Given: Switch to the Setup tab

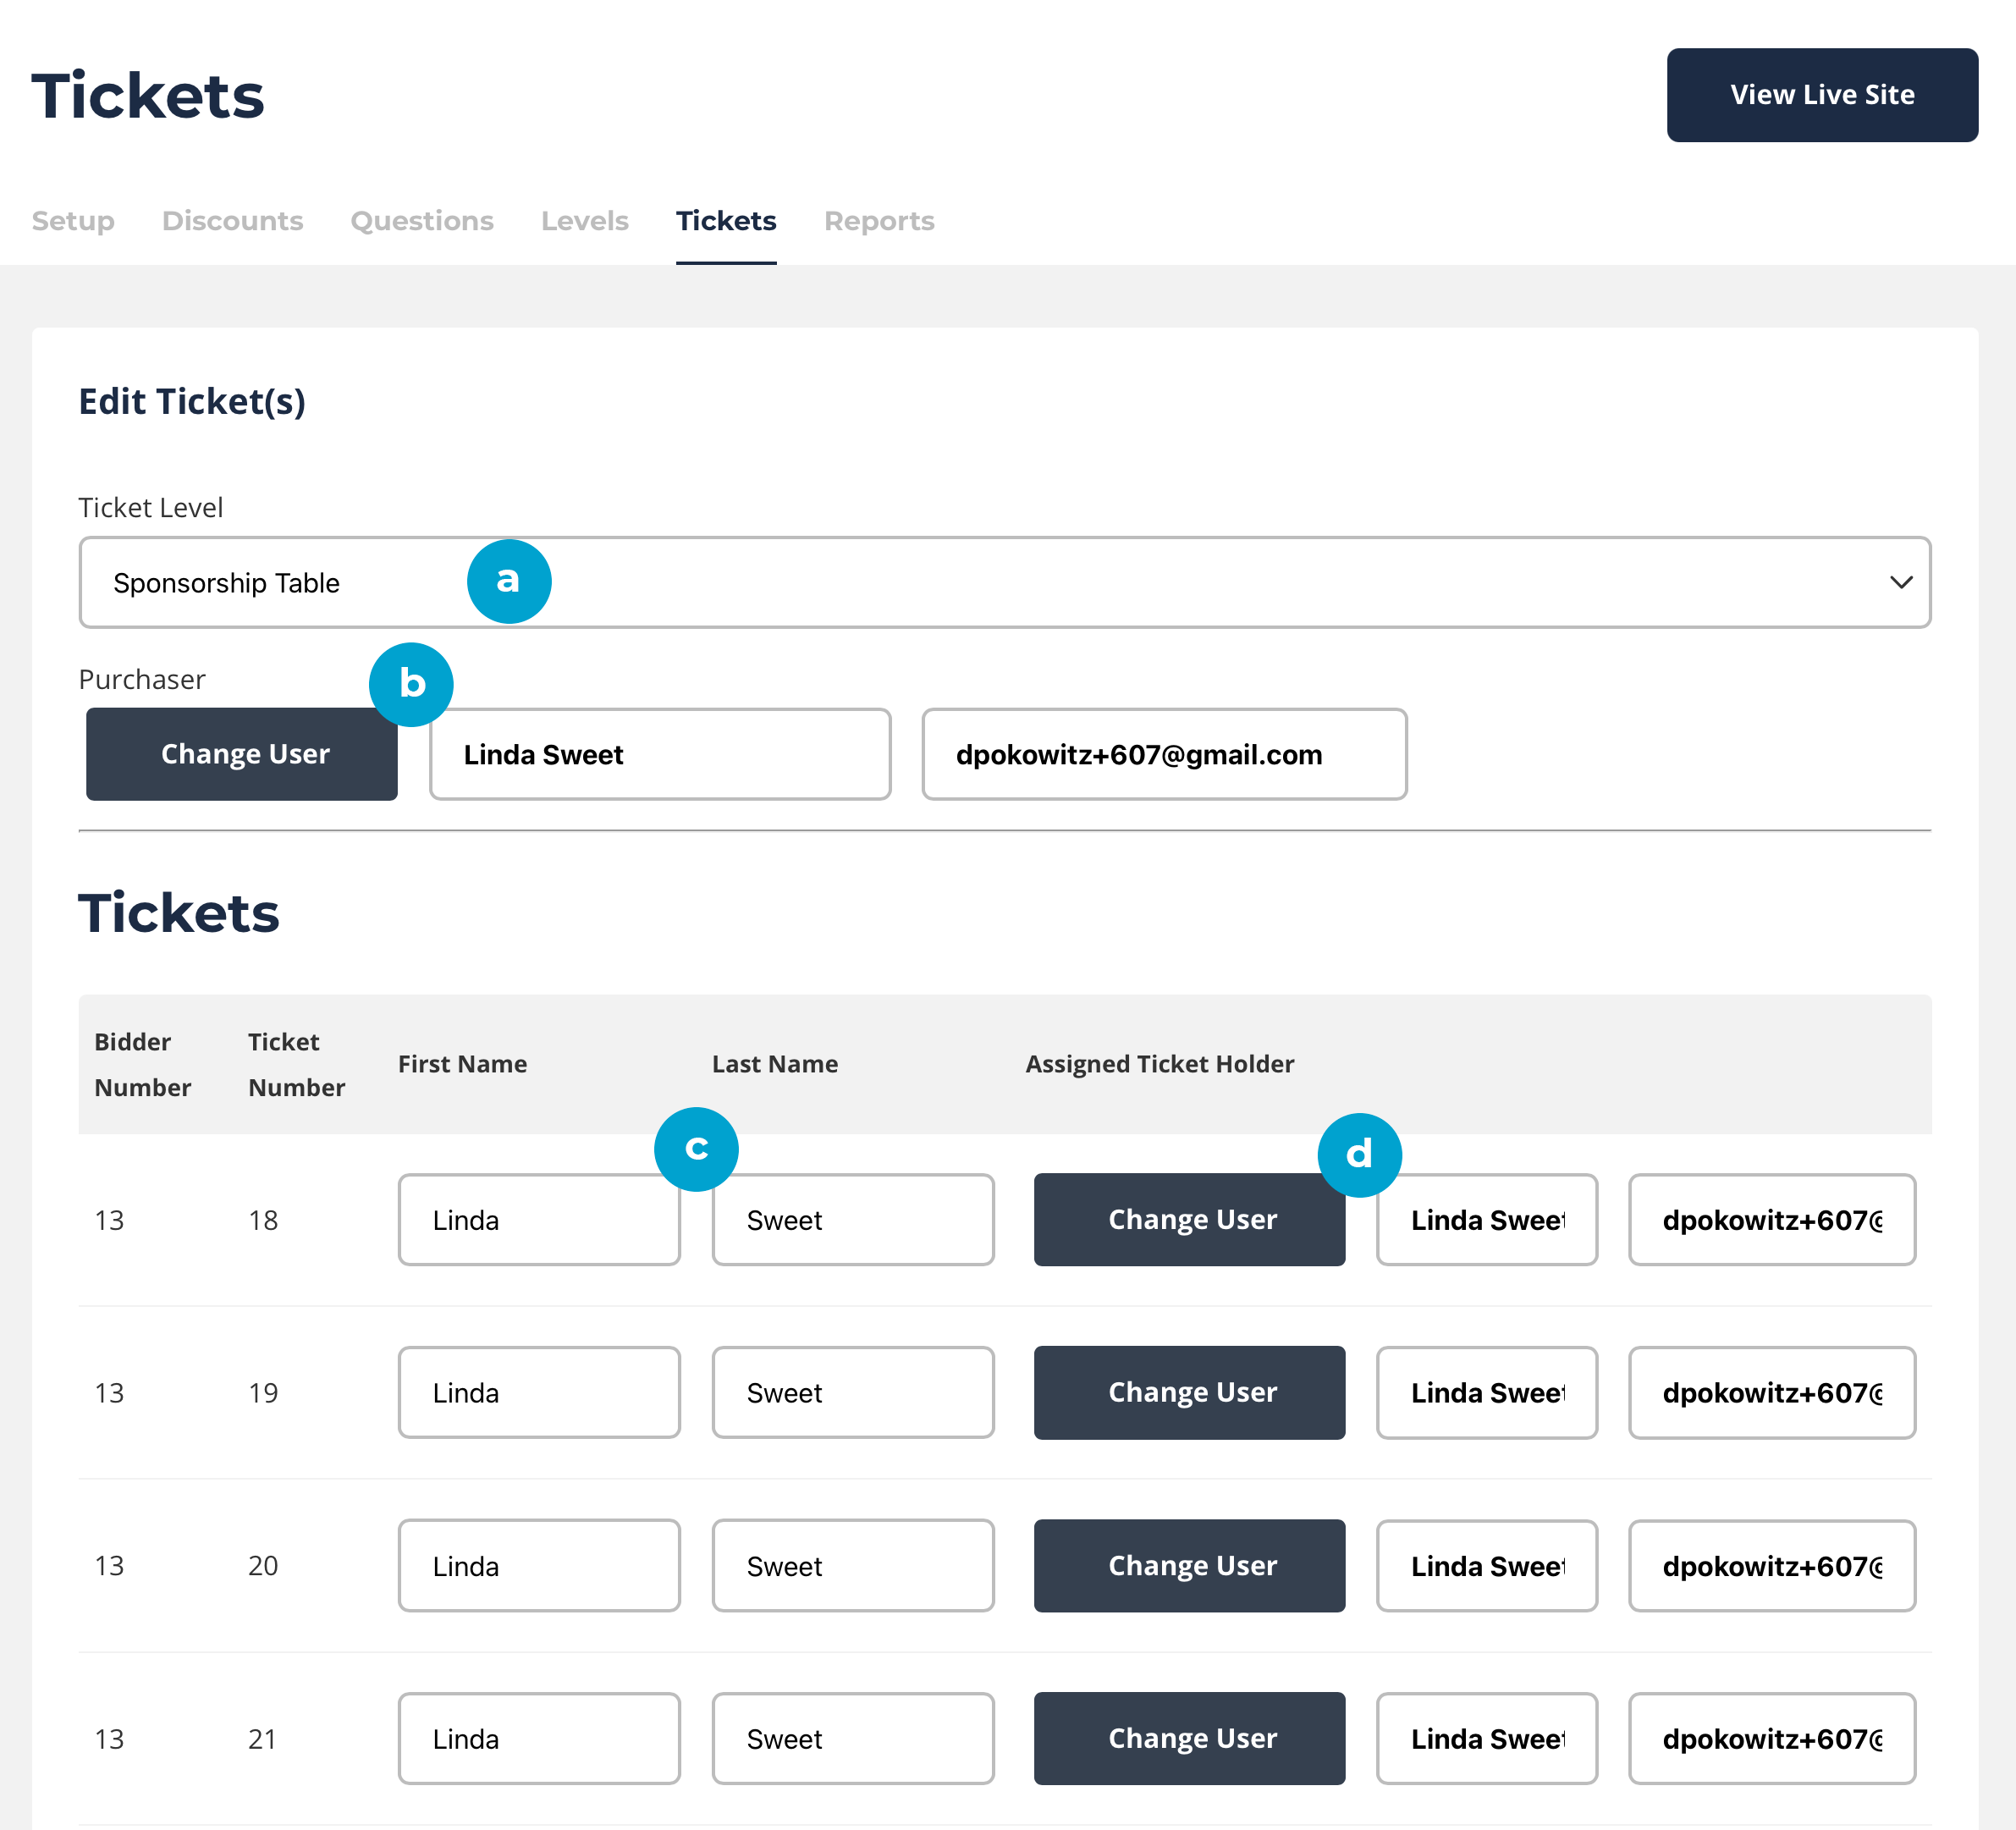Looking at the screenshot, I should click(73, 221).
